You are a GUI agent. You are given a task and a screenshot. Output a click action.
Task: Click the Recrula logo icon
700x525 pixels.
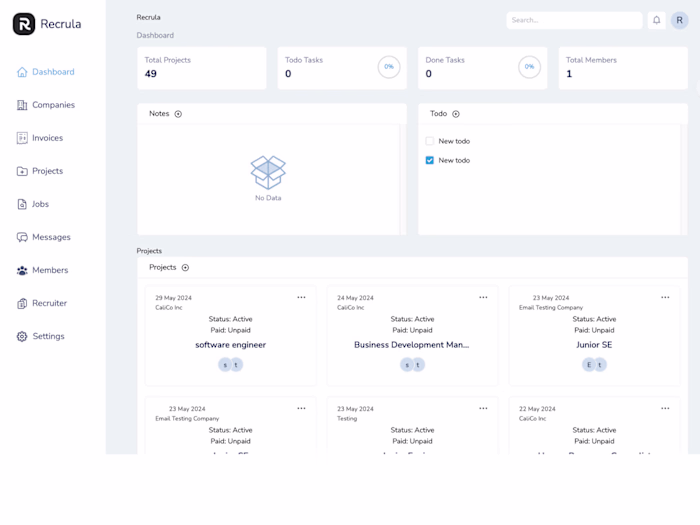[x=24, y=24]
